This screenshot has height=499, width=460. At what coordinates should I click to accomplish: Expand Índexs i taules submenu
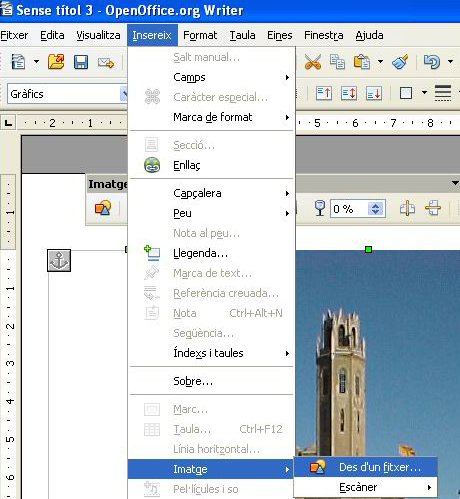211,353
